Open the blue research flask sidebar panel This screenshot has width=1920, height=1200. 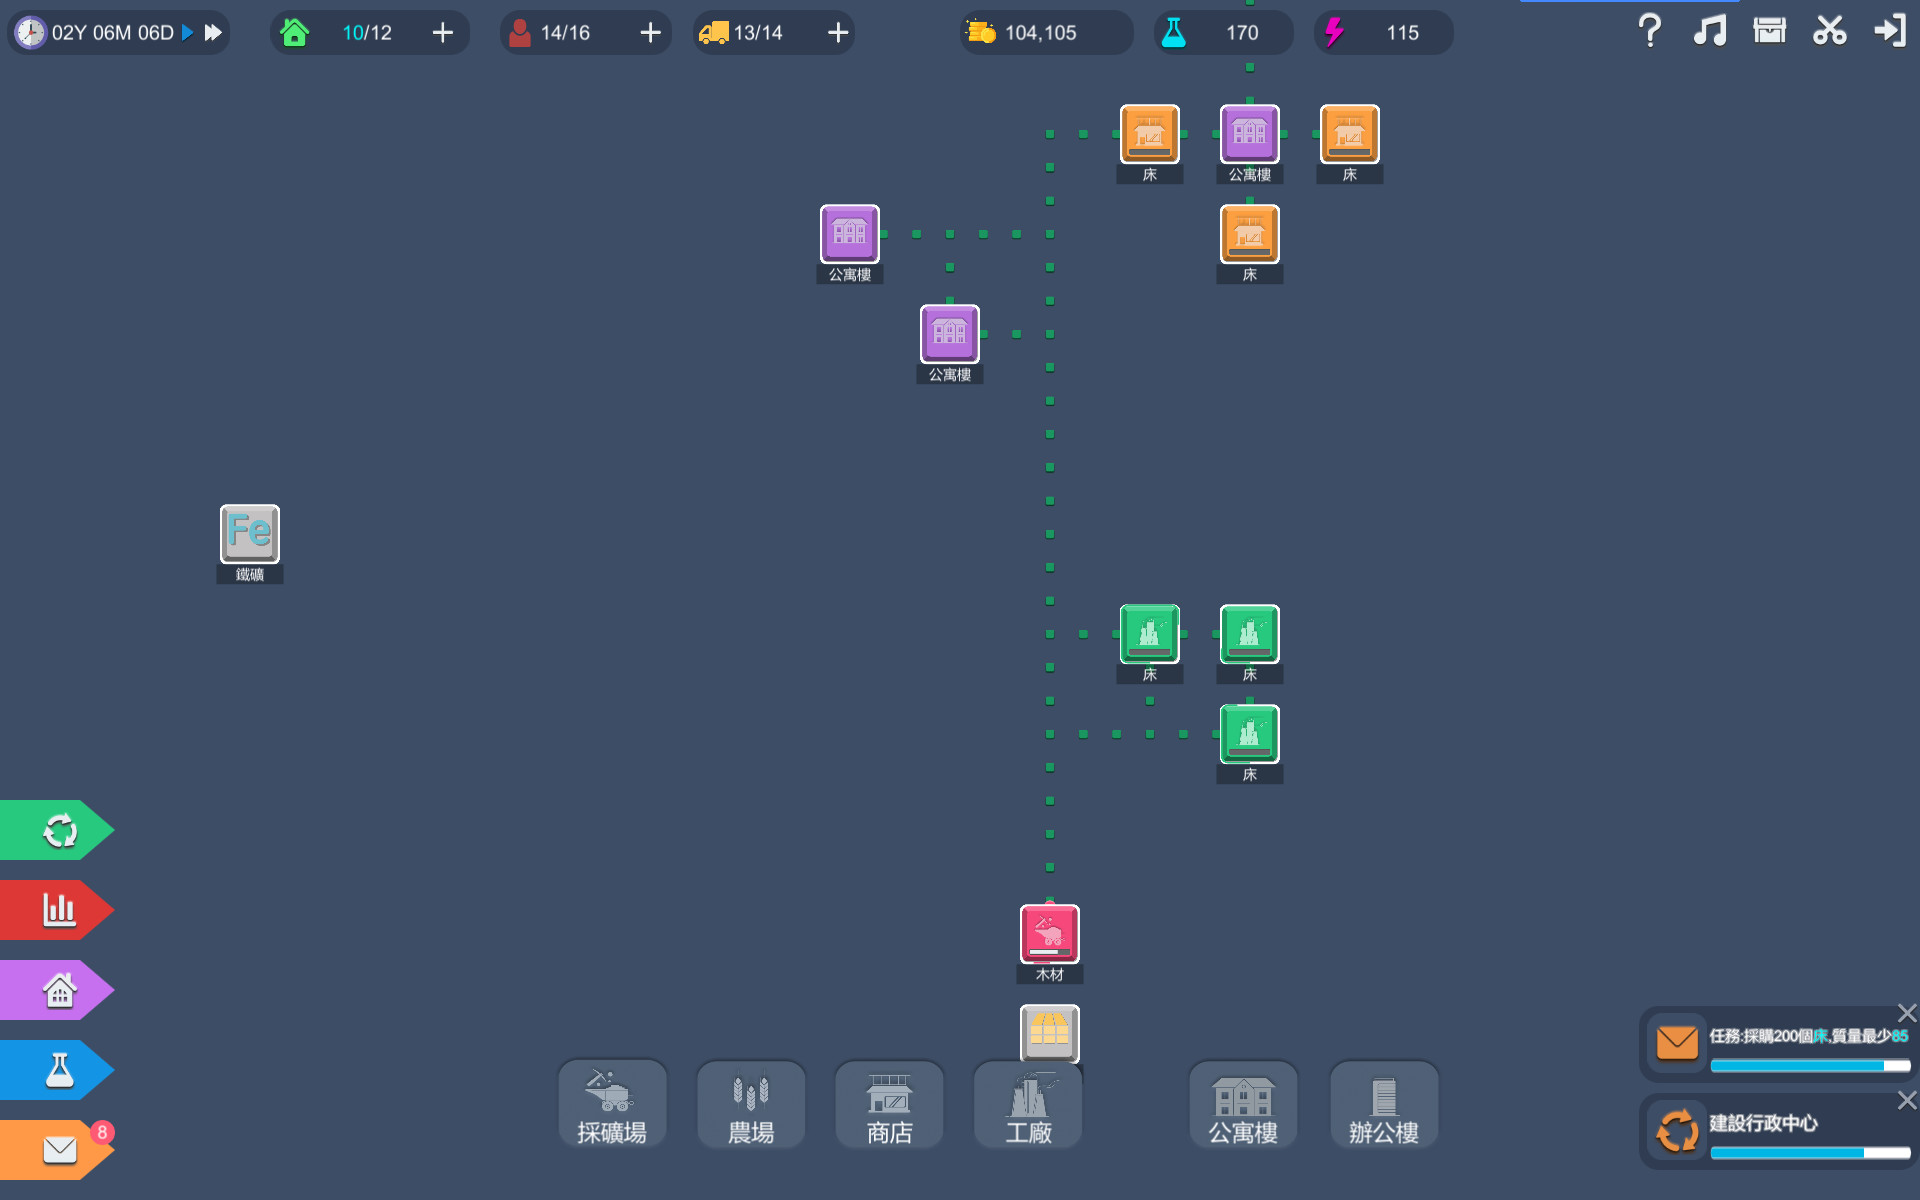coord(57,1069)
